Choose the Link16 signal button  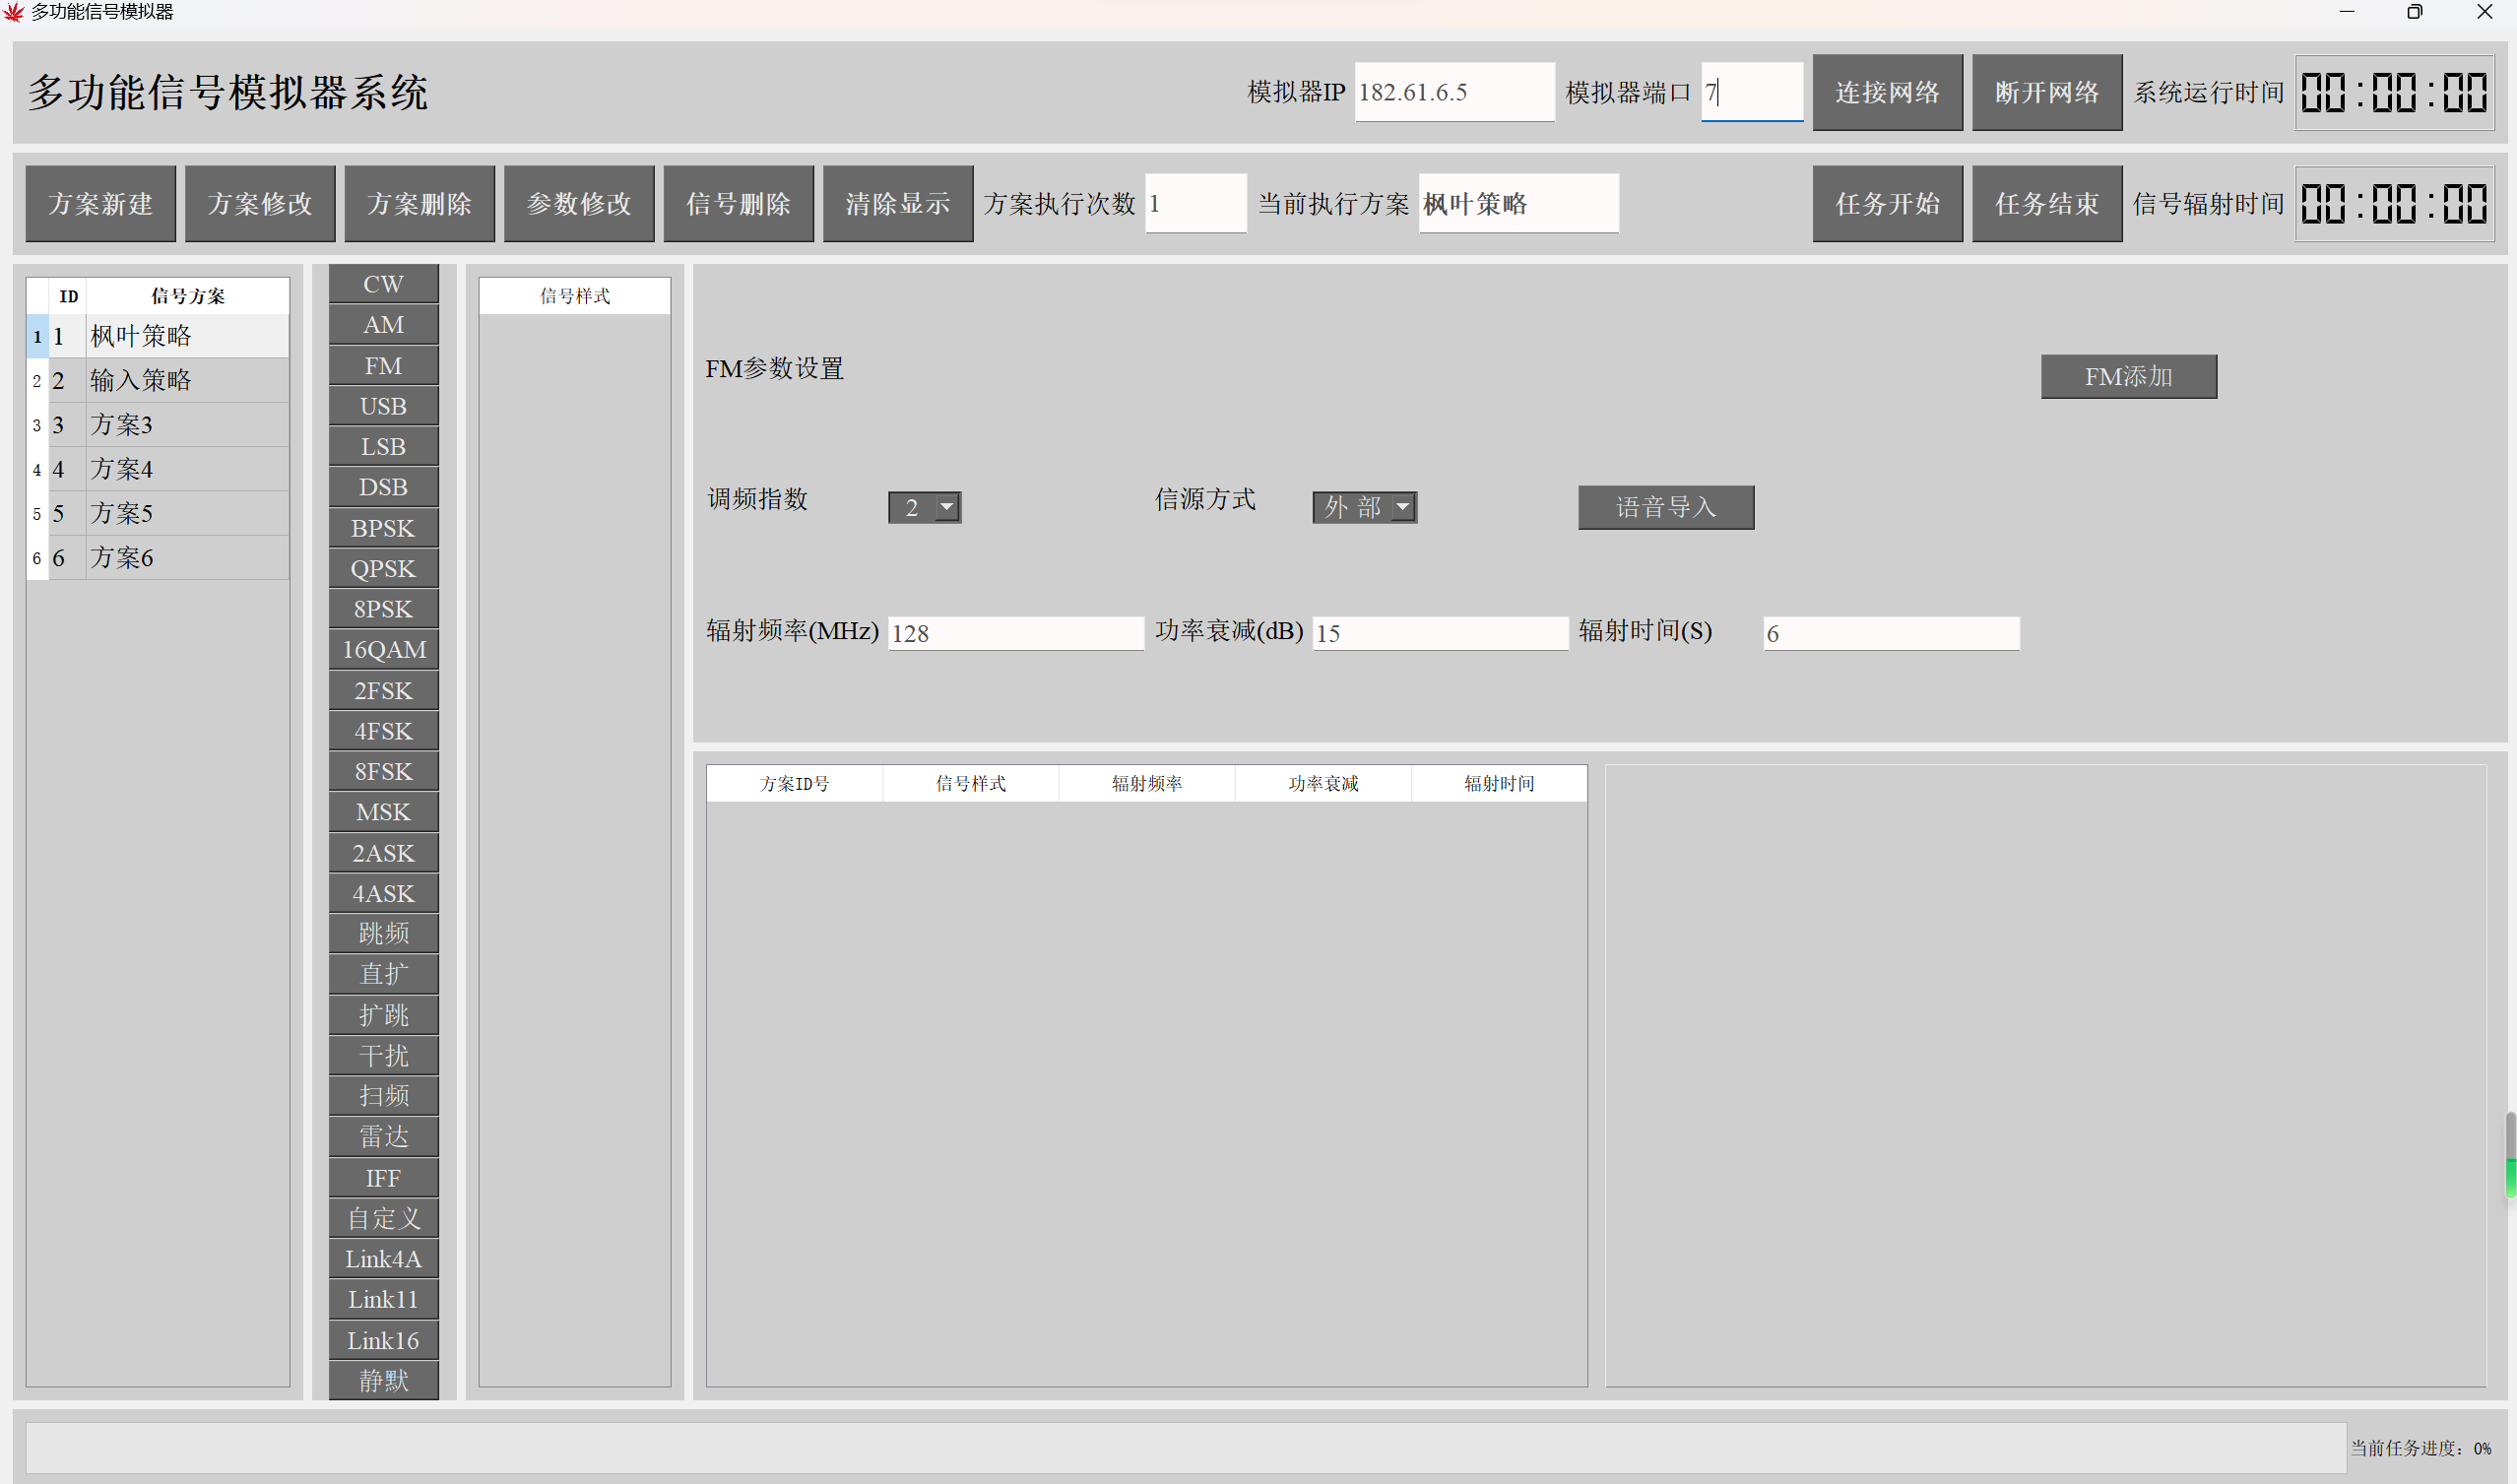pos(383,1340)
